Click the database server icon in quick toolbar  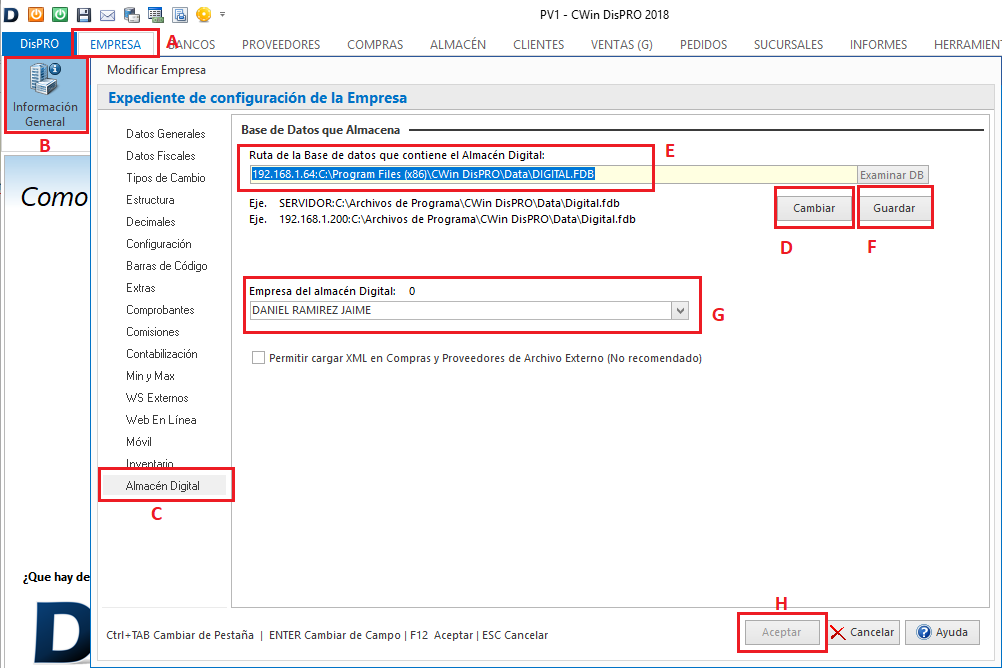131,14
